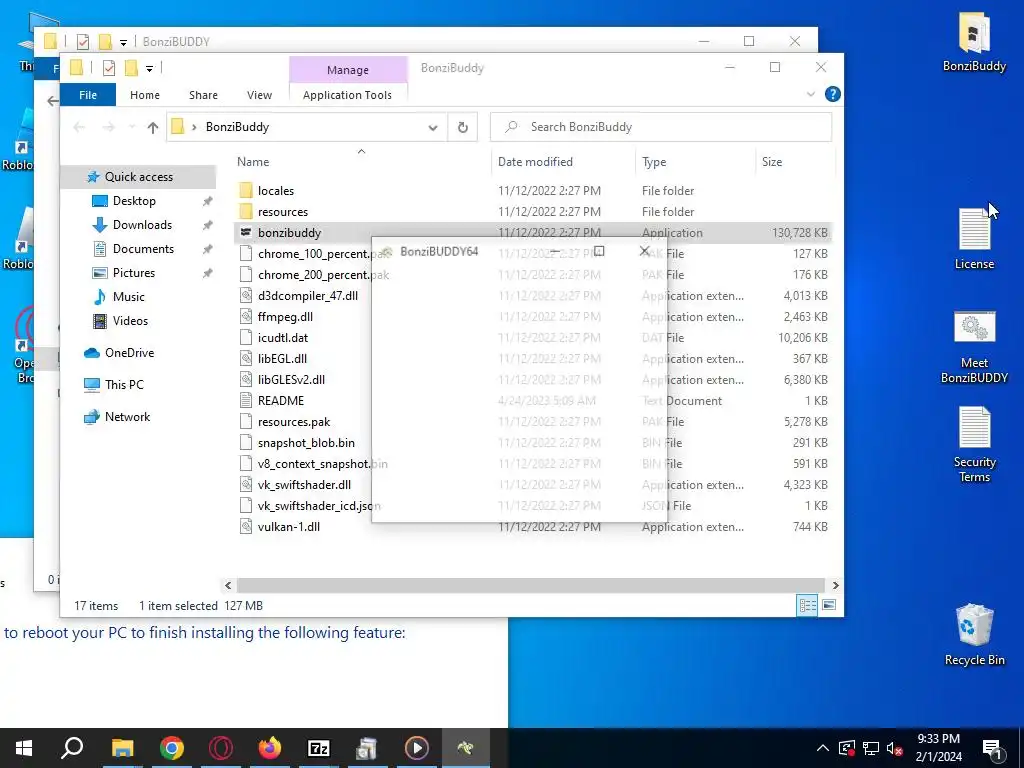Switch to the Home ribbon tab
The image size is (1024, 768).
pyautogui.click(x=144, y=95)
